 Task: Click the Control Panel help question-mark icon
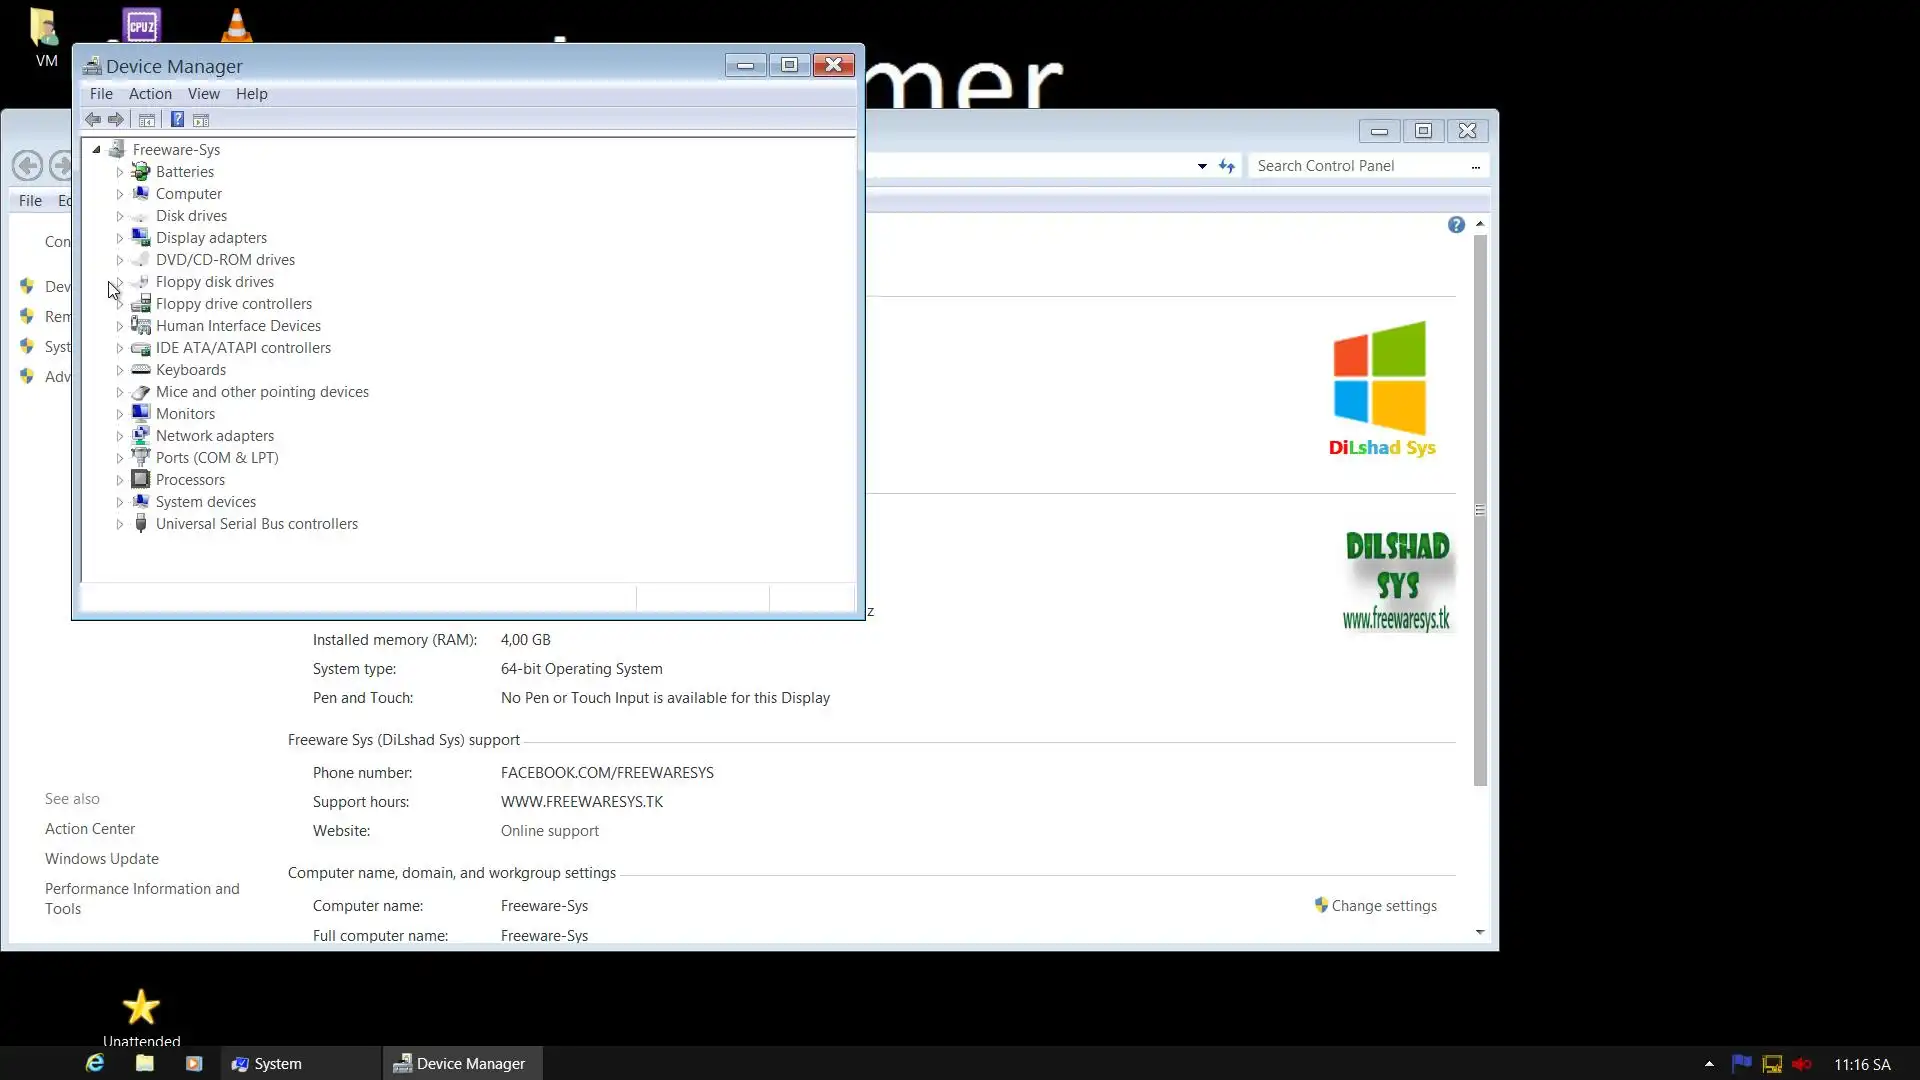[1456, 225]
